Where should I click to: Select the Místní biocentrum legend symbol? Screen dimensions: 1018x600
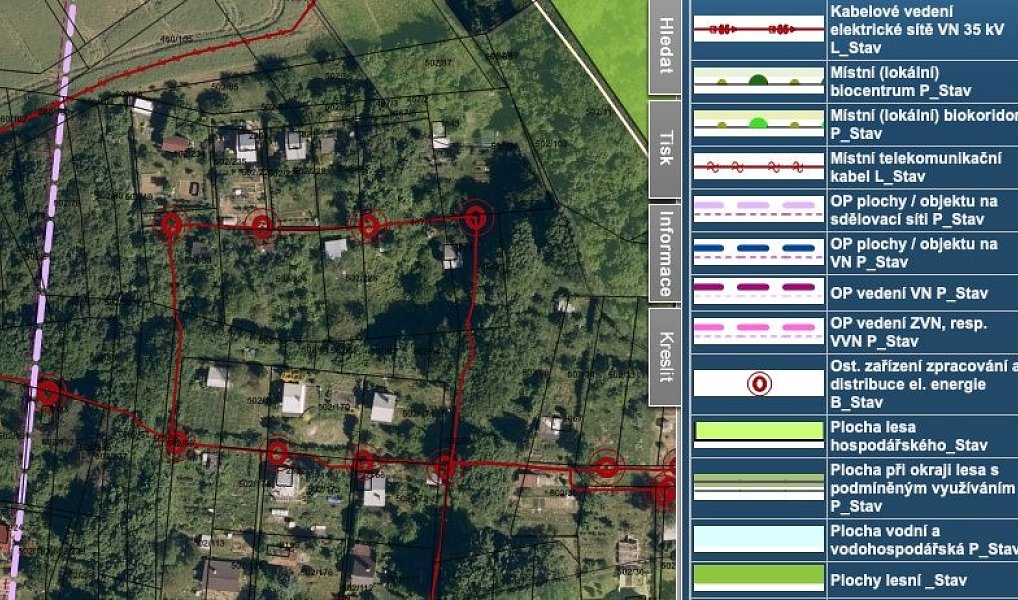tap(759, 81)
